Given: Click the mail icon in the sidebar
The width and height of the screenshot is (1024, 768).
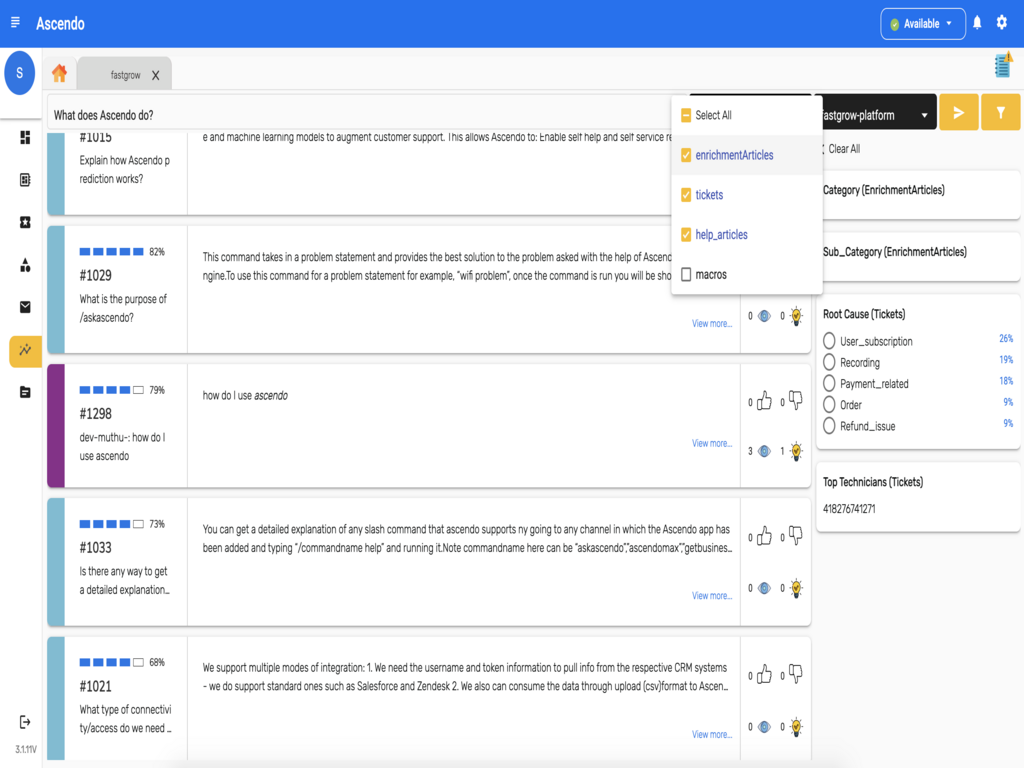Looking at the screenshot, I should pos(25,307).
